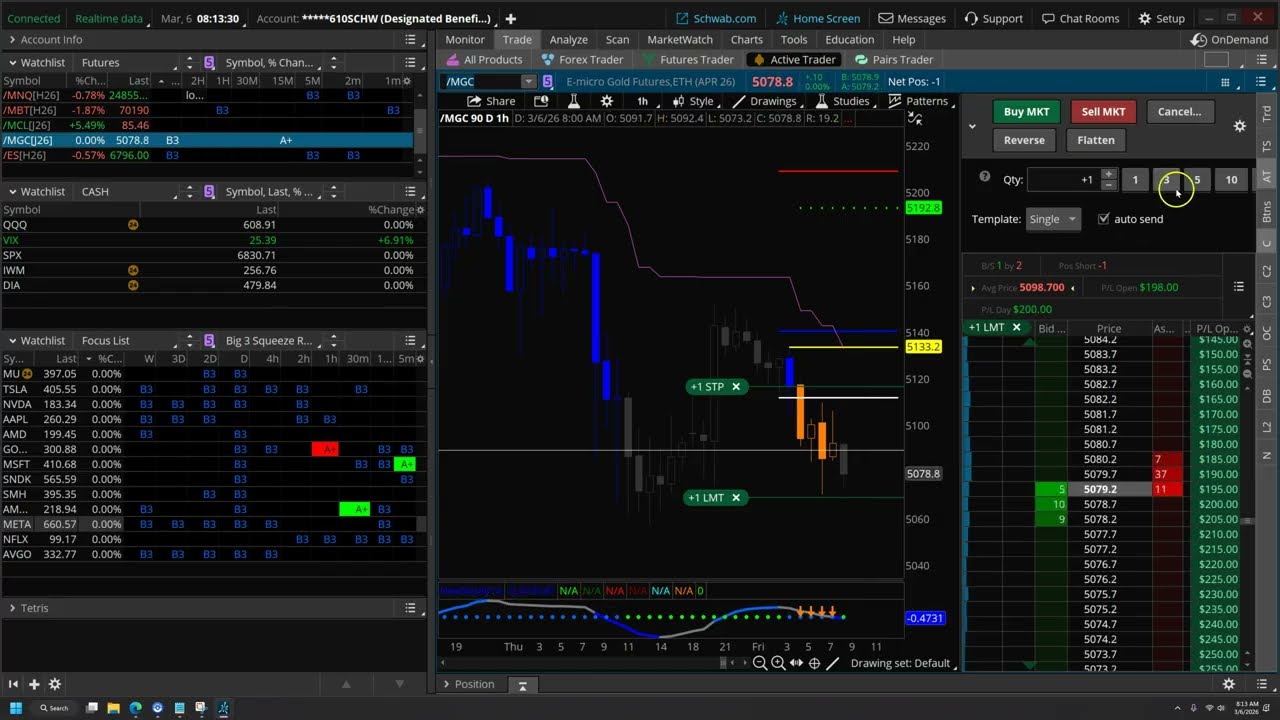Cancel +1 LMT bubble in price ladder
The image size is (1280, 720).
[x=1016, y=327]
